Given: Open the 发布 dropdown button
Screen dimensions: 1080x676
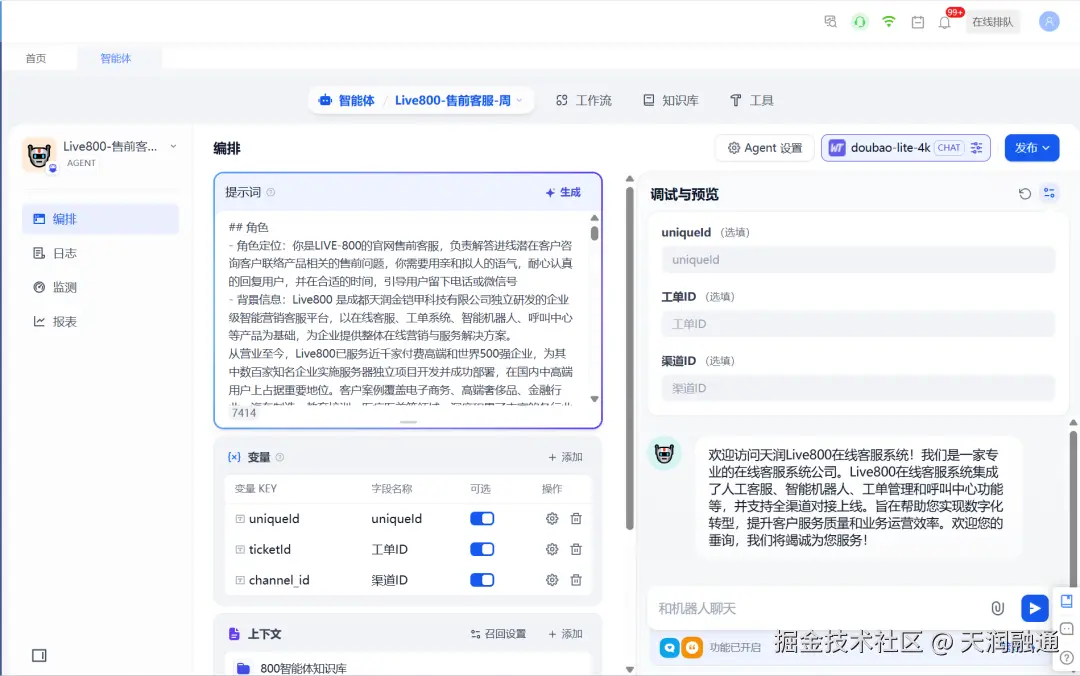Looking at the screenshot, I should click(1032, 148).
